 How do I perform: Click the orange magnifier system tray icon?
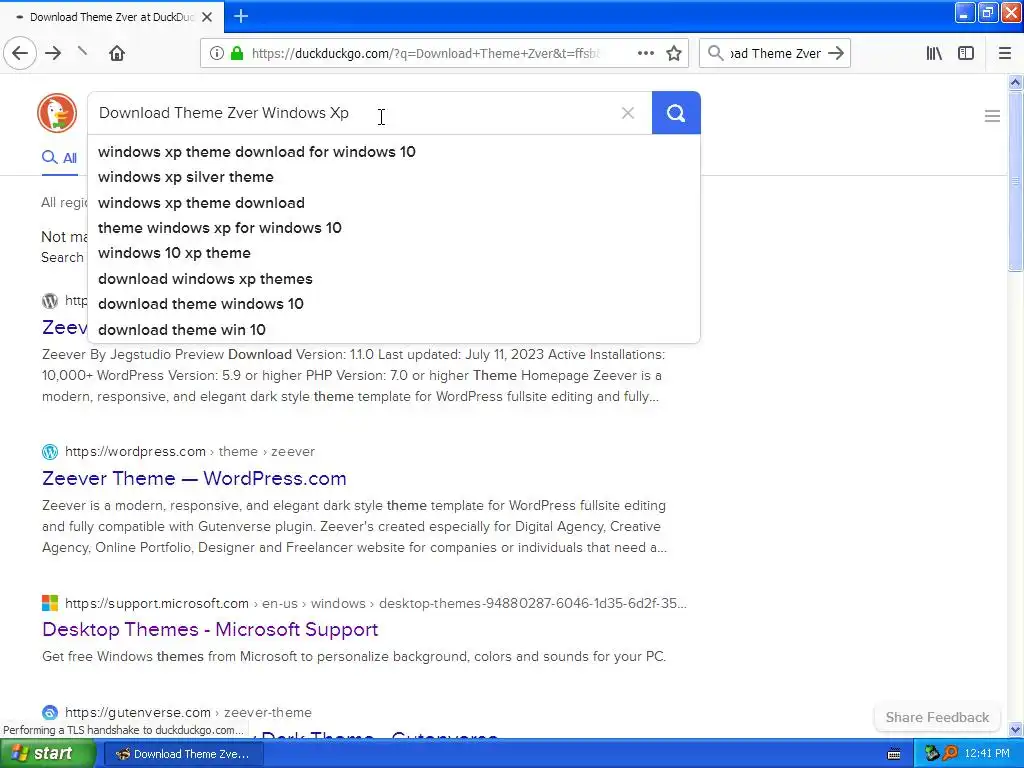(x=951, y=754)
